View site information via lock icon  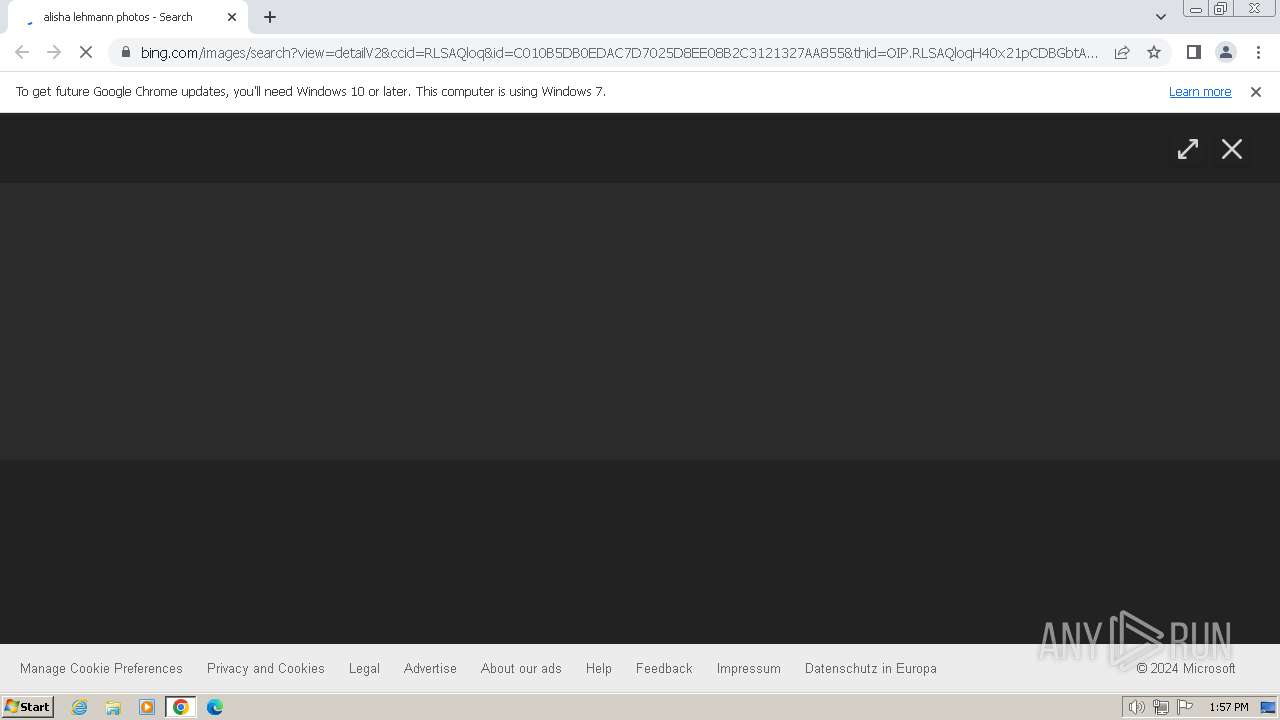[125, 52]
